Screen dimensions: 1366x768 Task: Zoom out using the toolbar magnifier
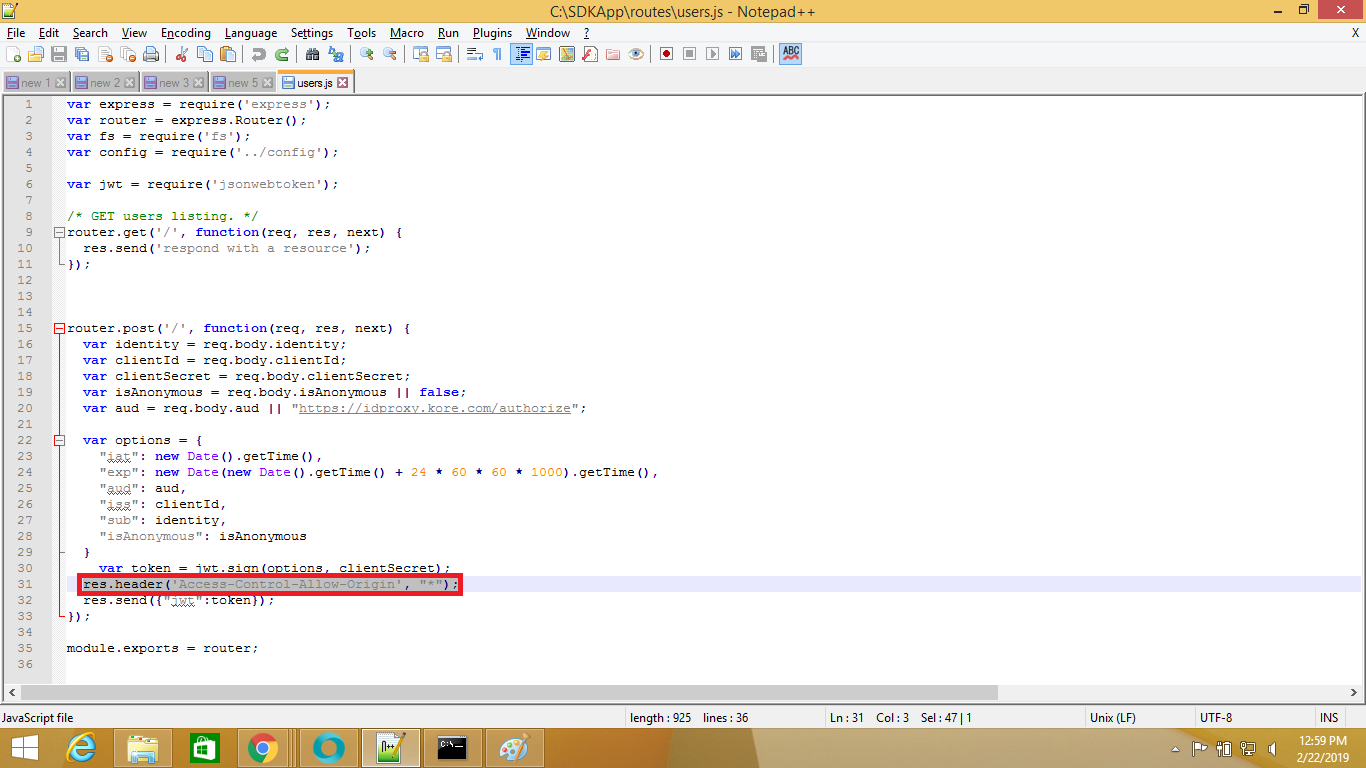(389, 54)
